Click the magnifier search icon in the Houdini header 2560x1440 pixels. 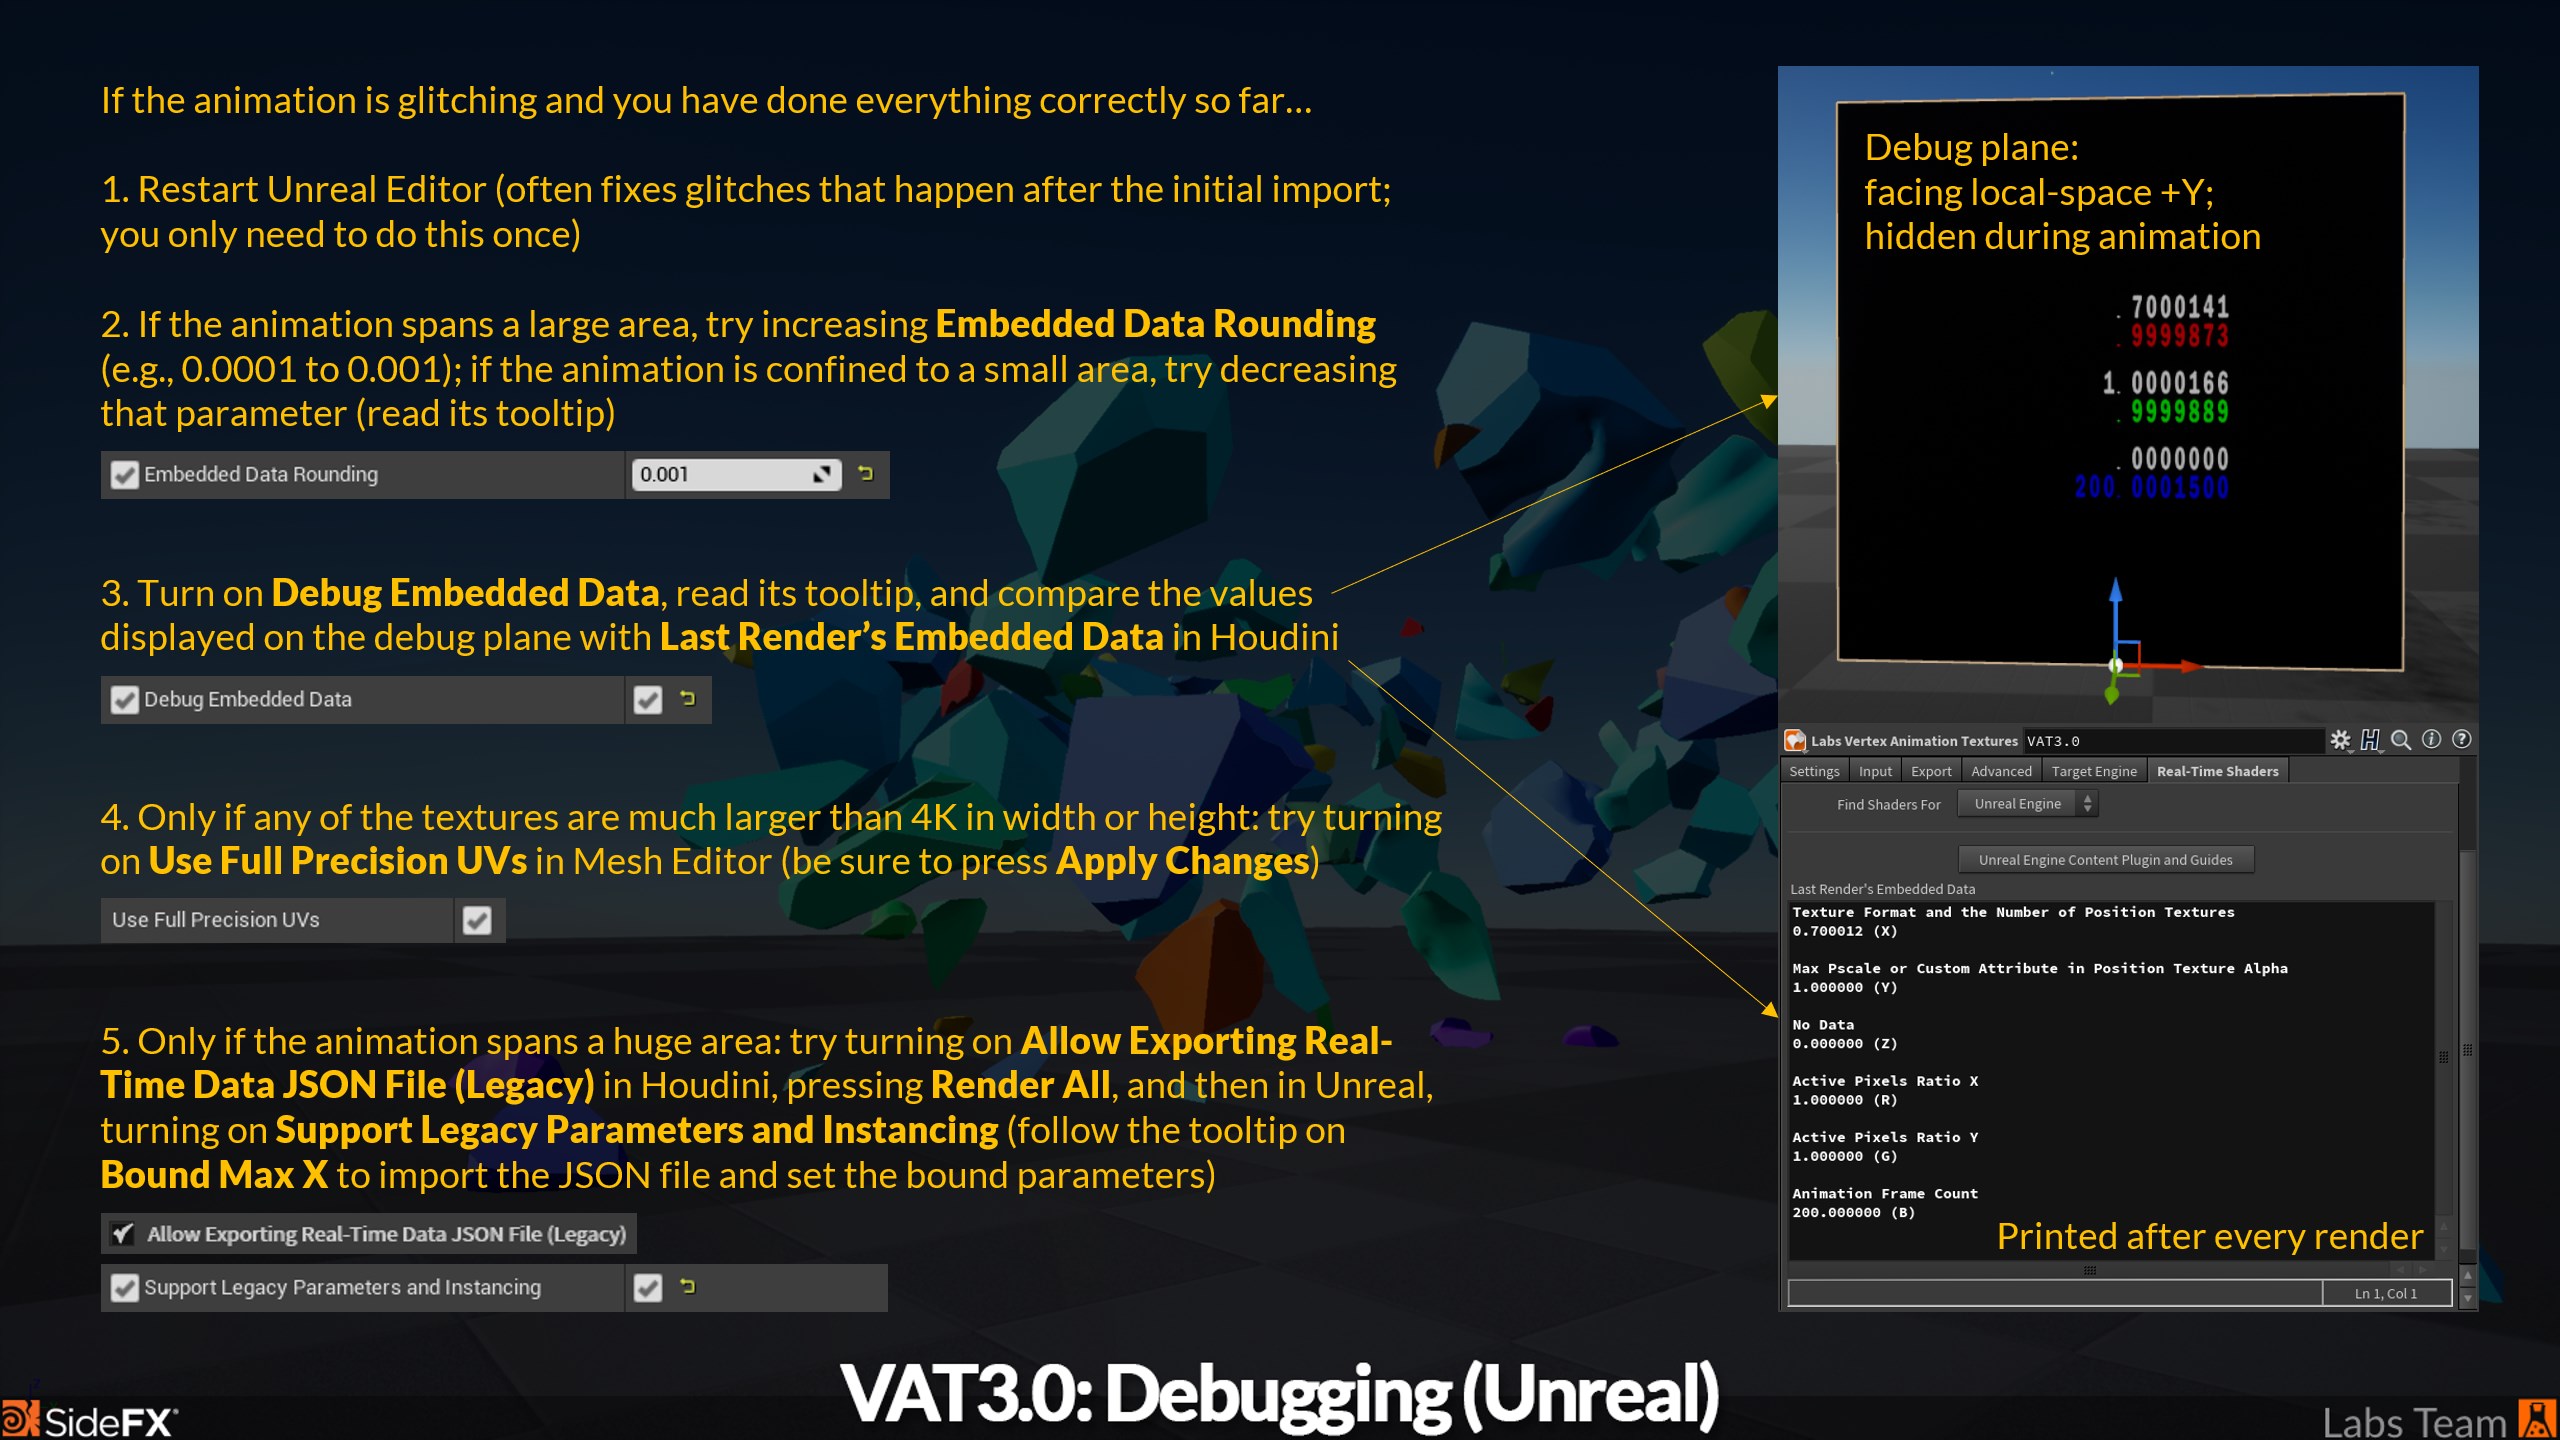[2400, 740]
